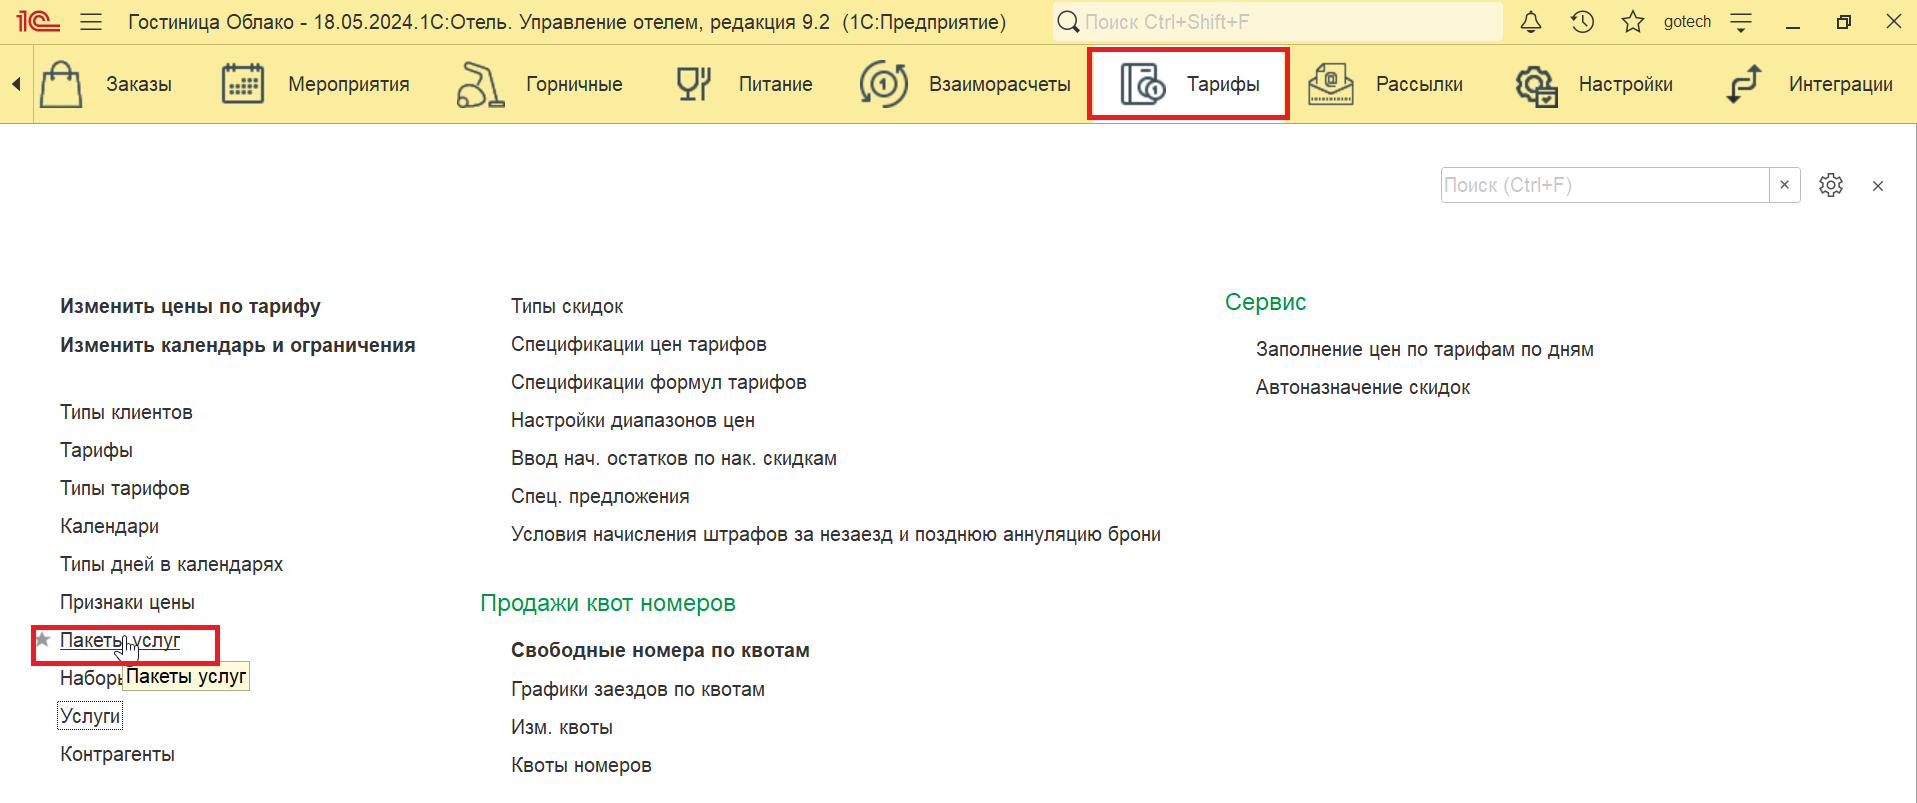This screenshot has height=803, width=1917.
Task: Toggle favorite star beside Пакеты услуг
Action: pos(43,639)
